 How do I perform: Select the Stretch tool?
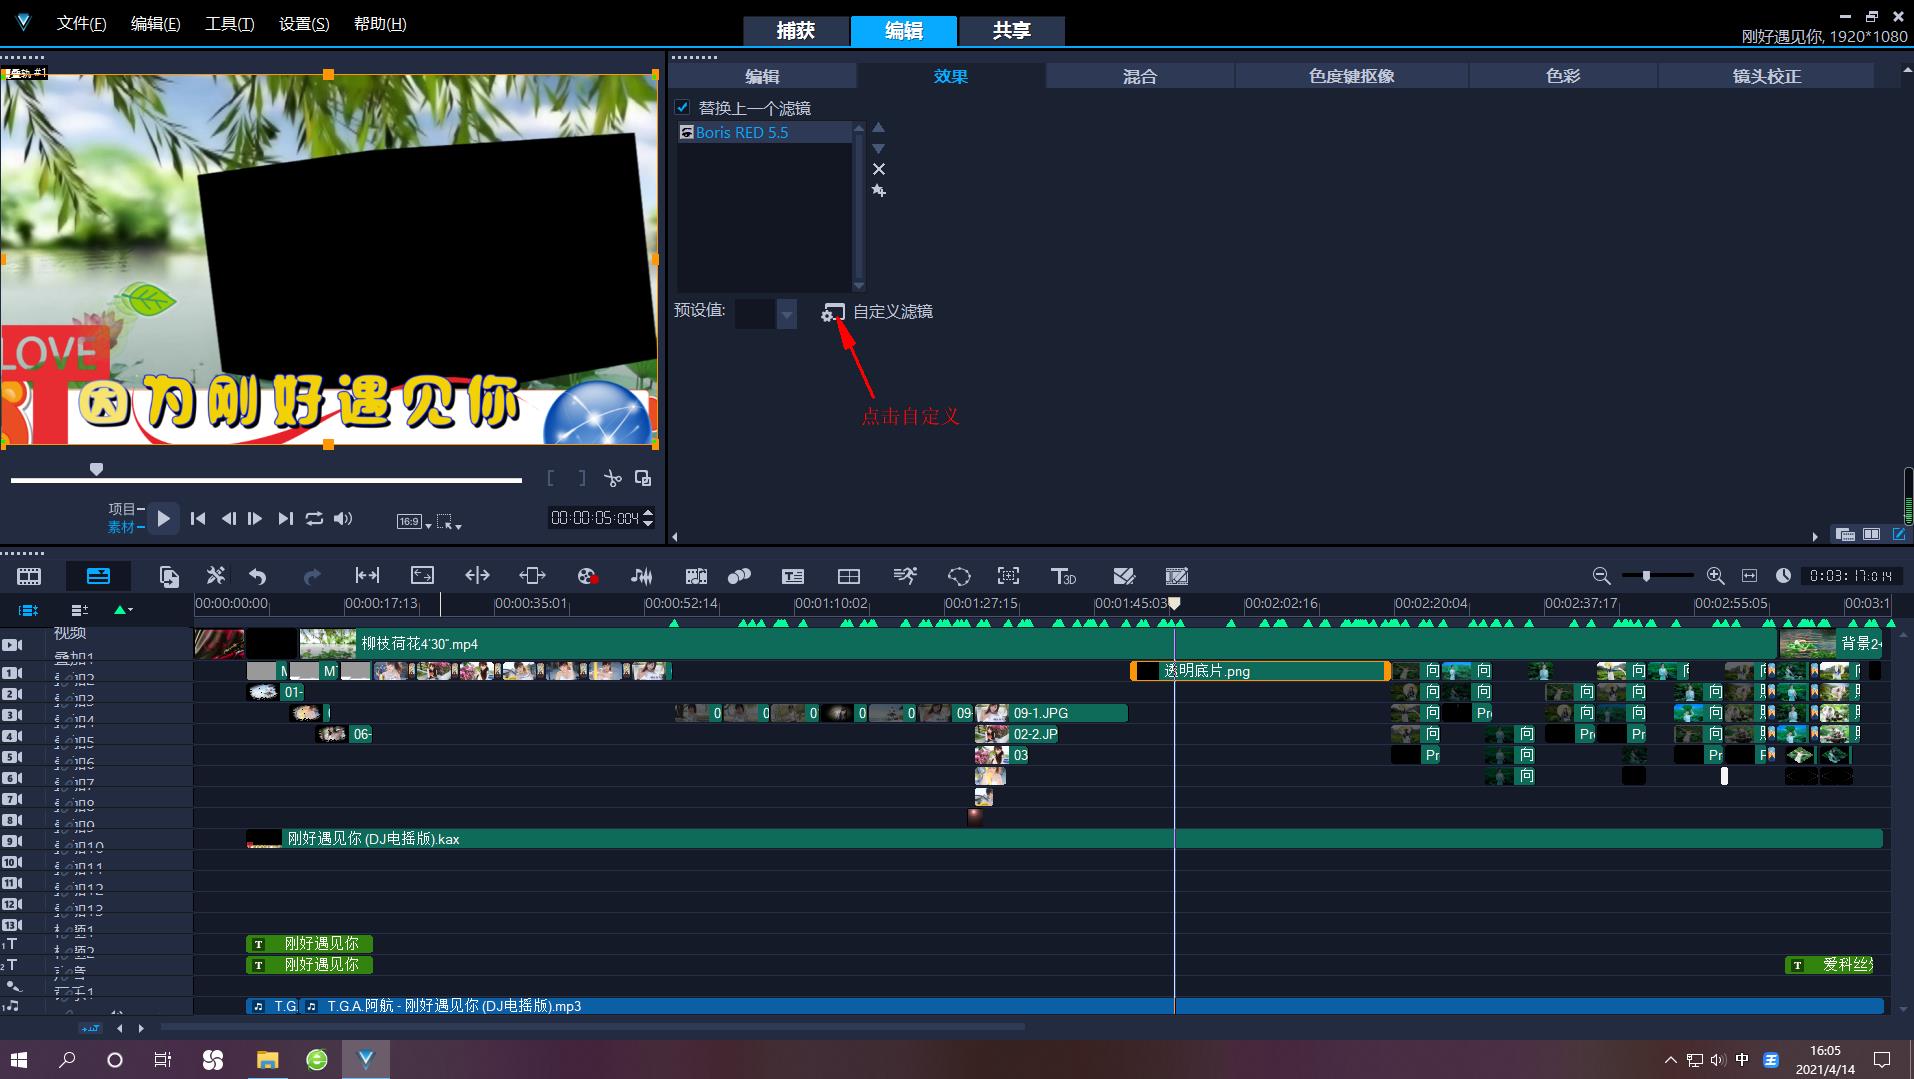pyautogui.click(x=422, y=575)
